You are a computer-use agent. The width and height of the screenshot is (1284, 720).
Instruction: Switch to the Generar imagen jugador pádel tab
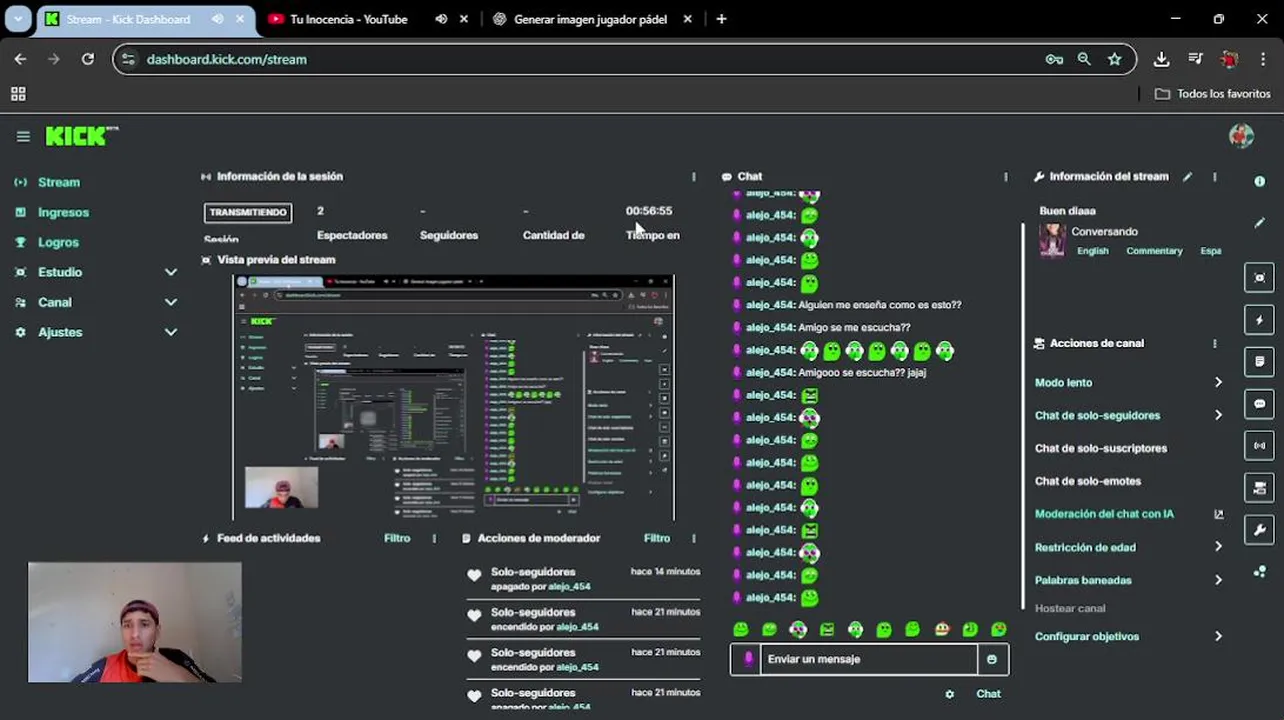point(591,19)
